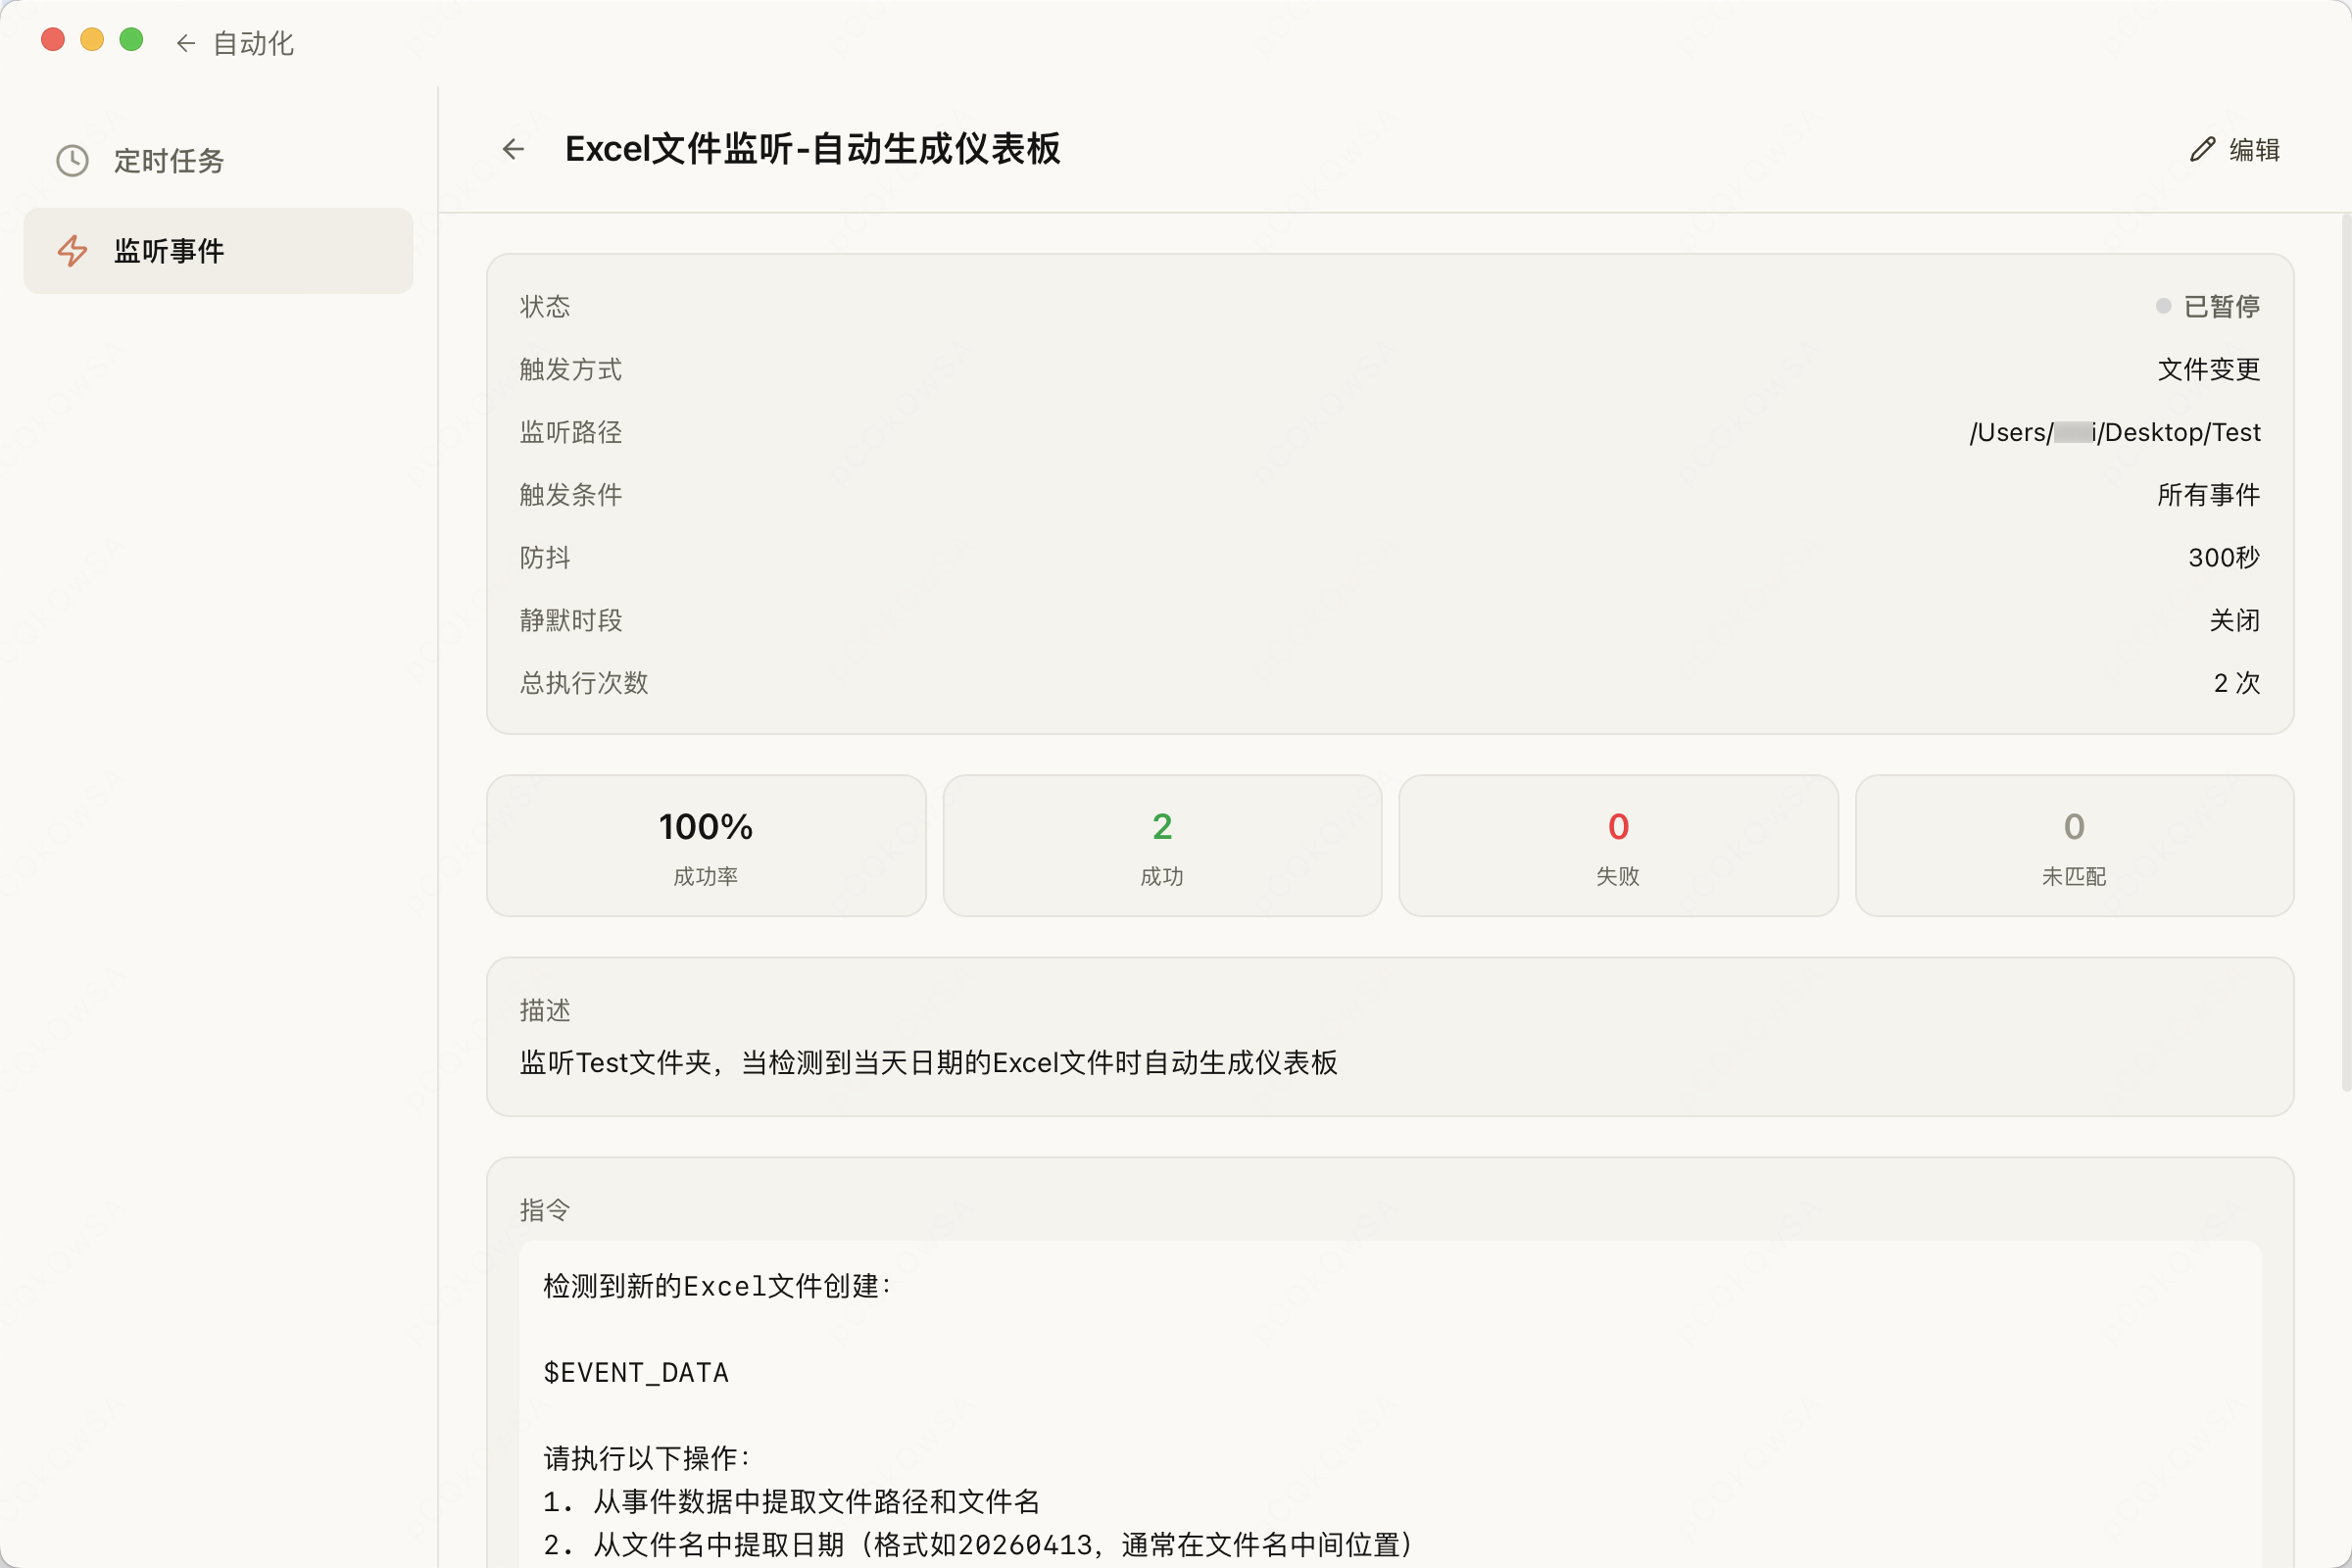2352x1568 pixels.
Task: Click instruction step 1 从事件数据中提取文件路径
Action: coord(792,1501)
